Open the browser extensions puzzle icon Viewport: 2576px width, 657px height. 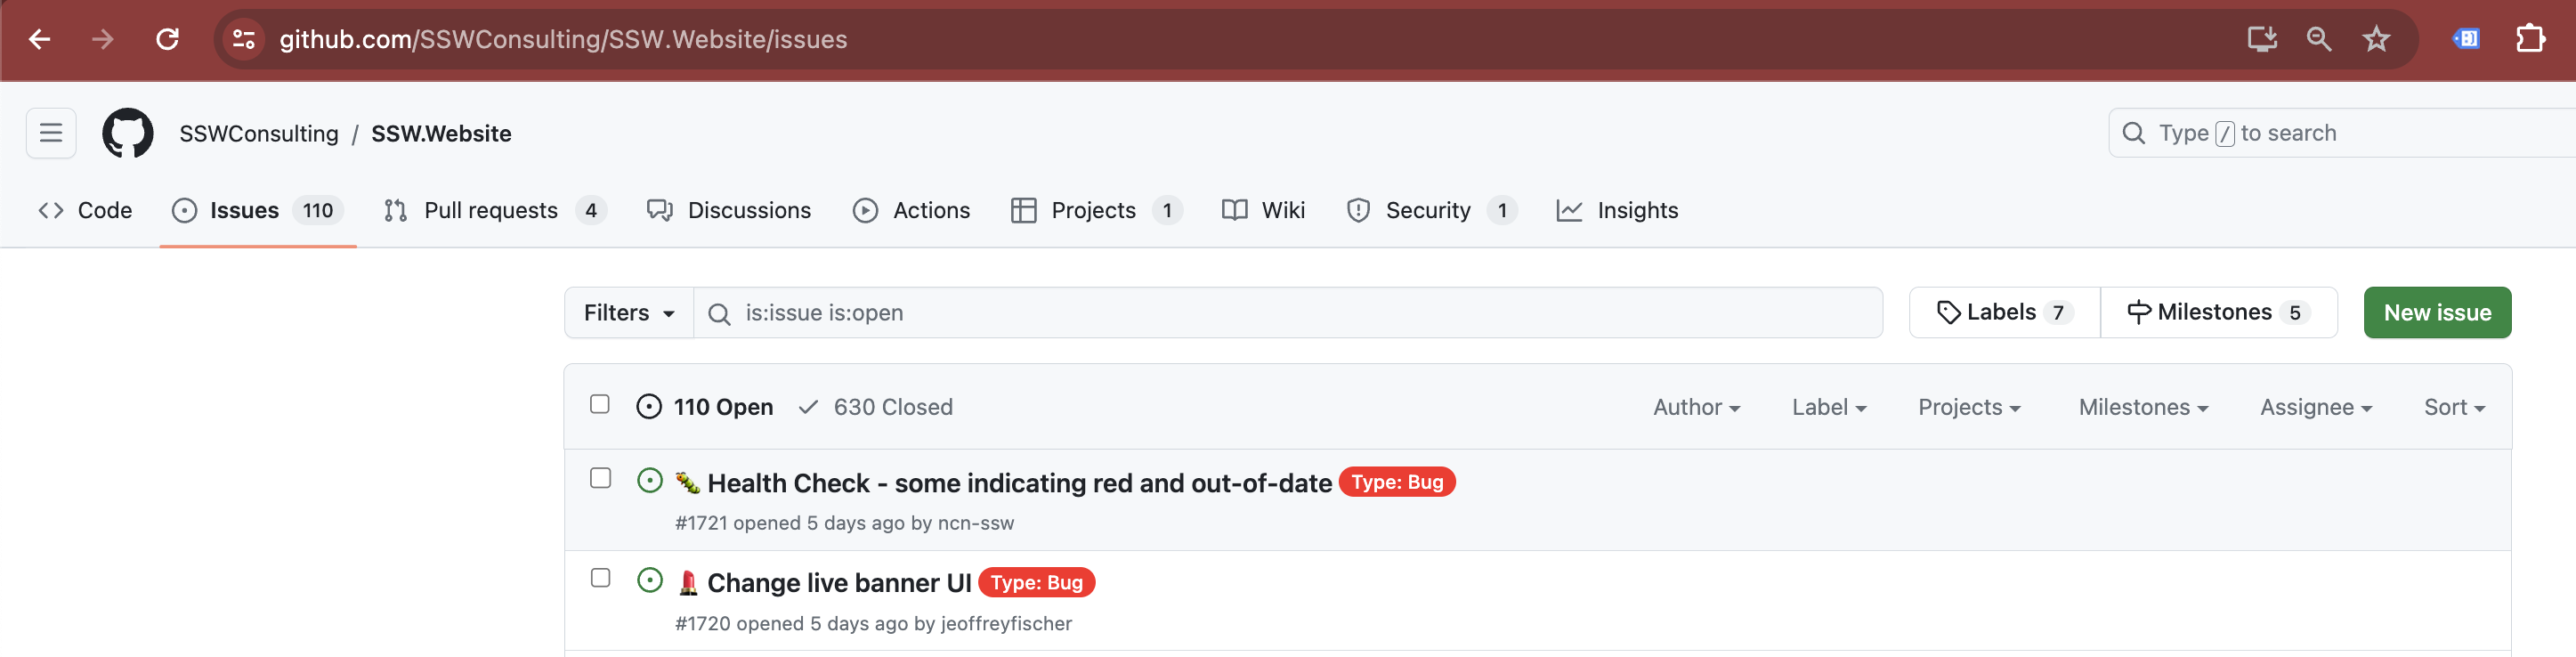(2530, 39)
